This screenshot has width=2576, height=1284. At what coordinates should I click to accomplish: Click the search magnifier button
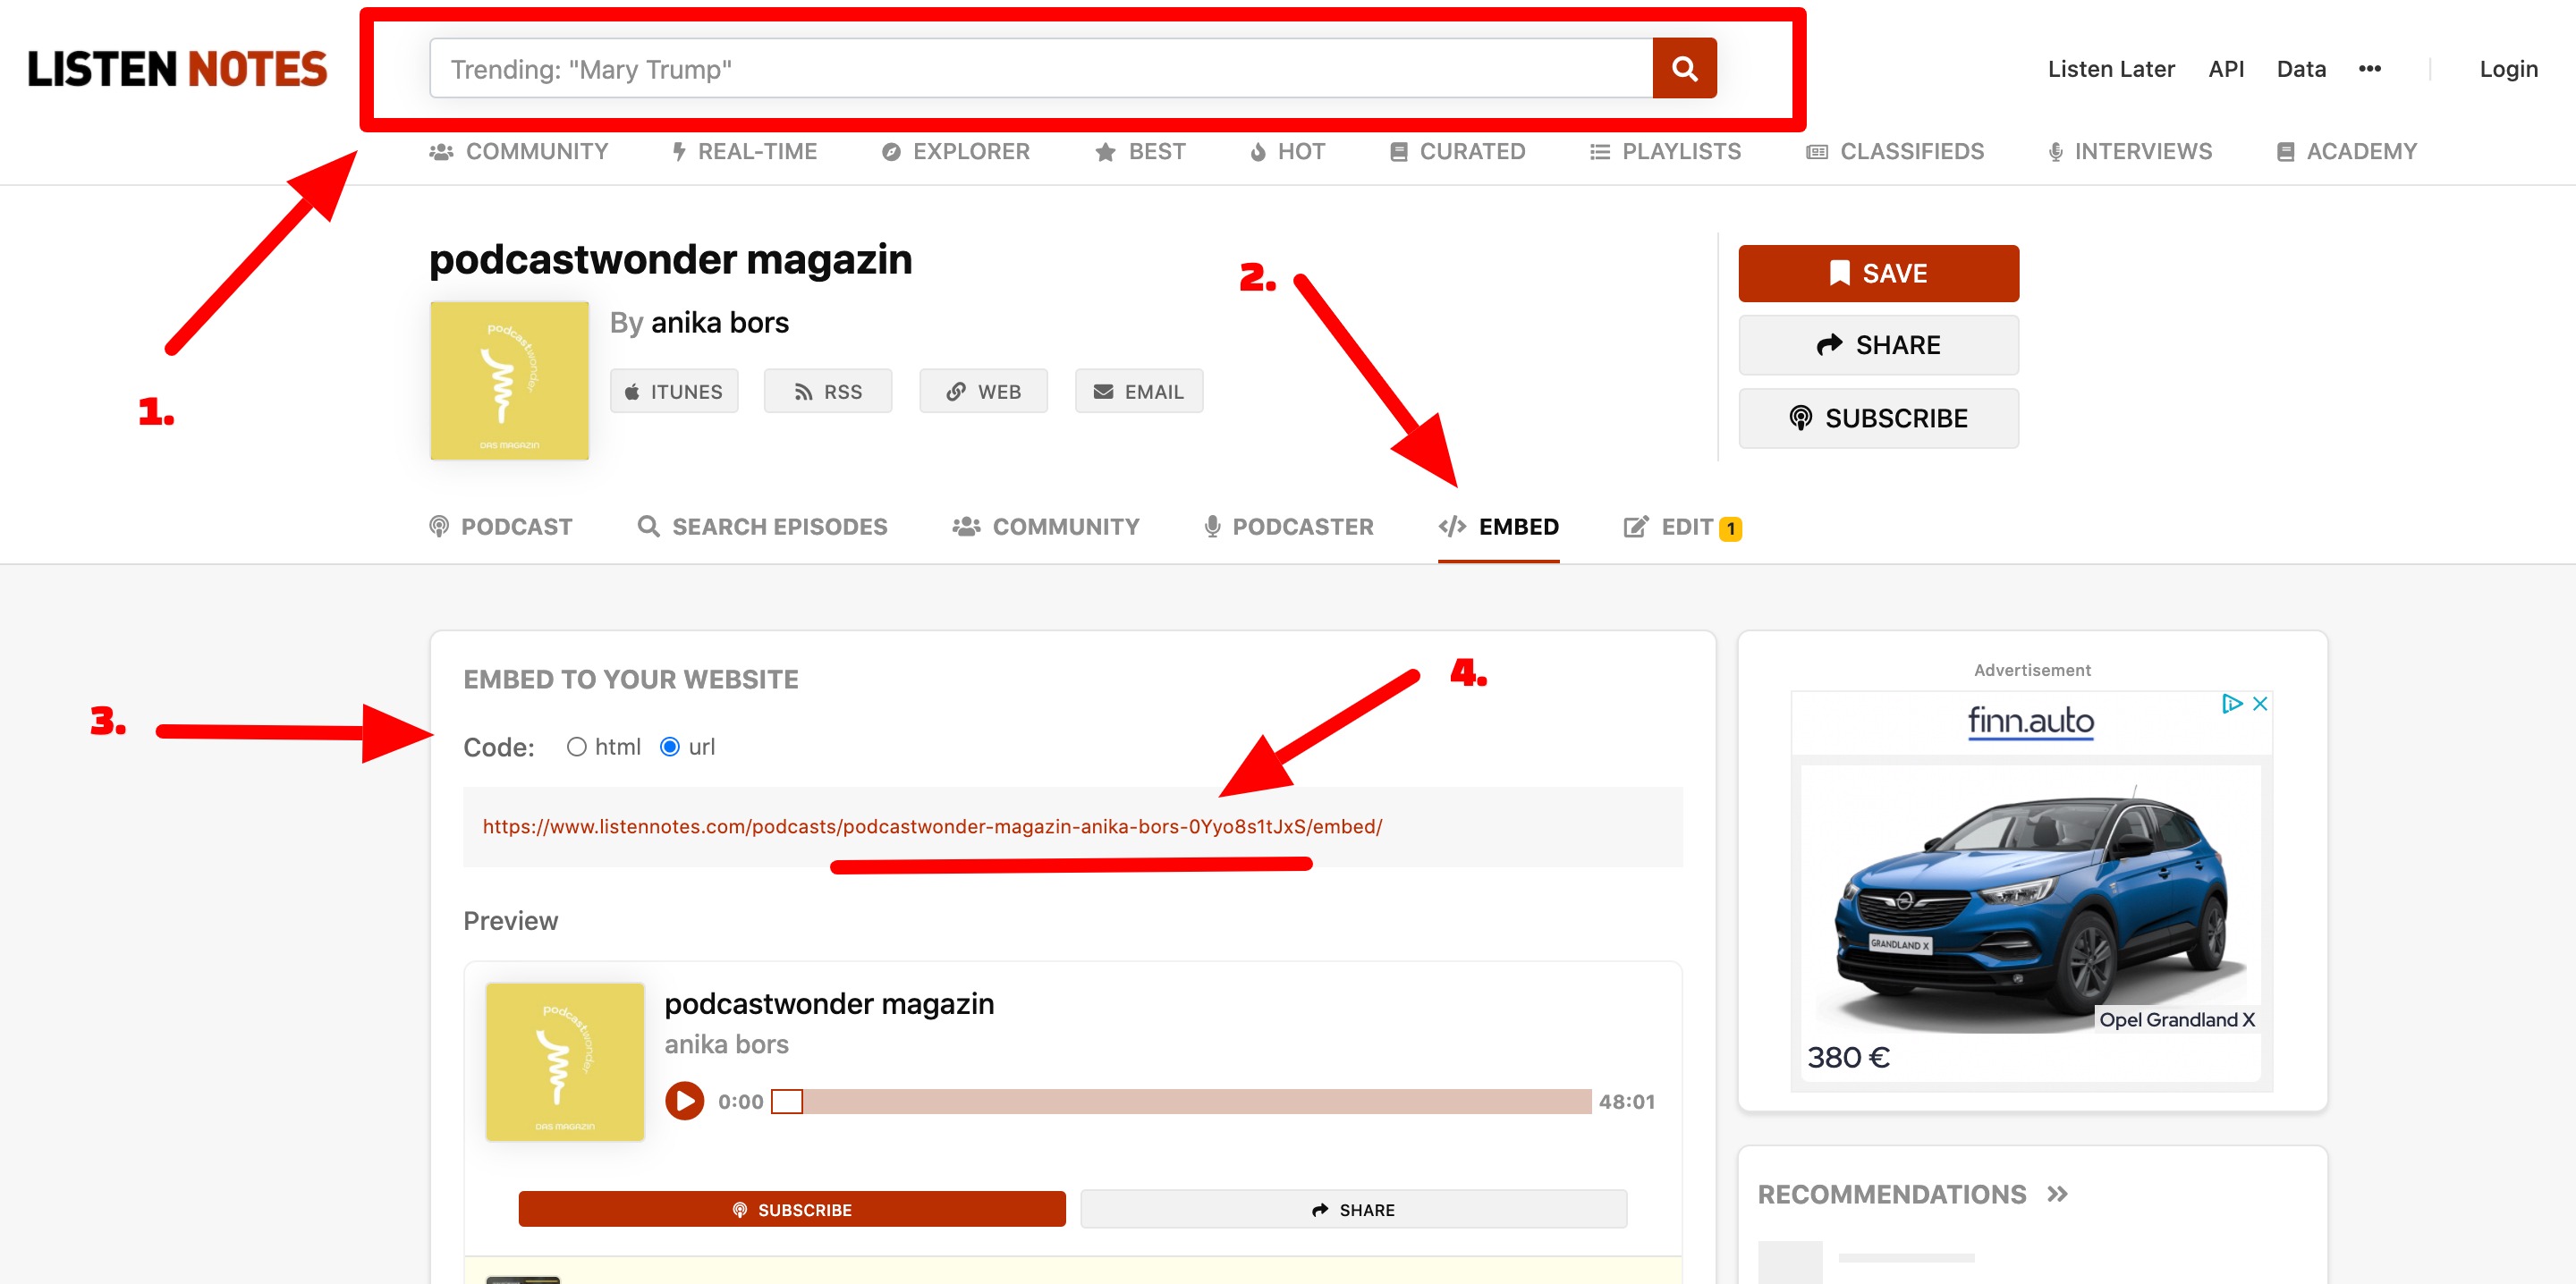tap(1684, 68)
